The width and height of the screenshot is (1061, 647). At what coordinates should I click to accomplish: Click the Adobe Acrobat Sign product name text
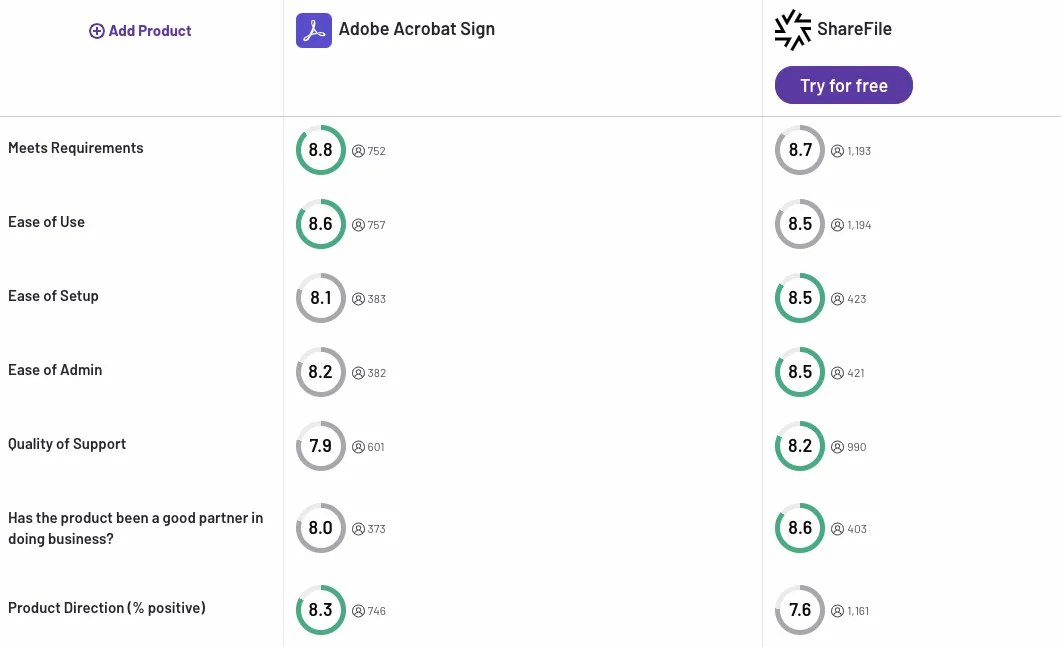(x=416, y=29)
